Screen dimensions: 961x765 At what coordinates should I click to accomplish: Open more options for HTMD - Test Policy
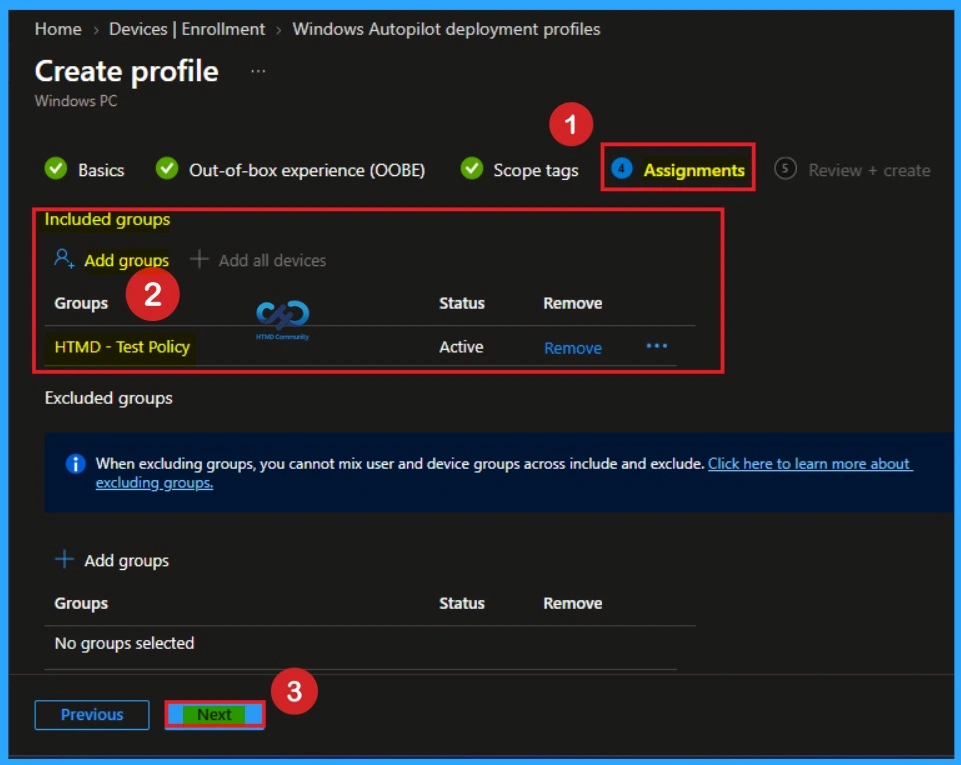(656, 346)
